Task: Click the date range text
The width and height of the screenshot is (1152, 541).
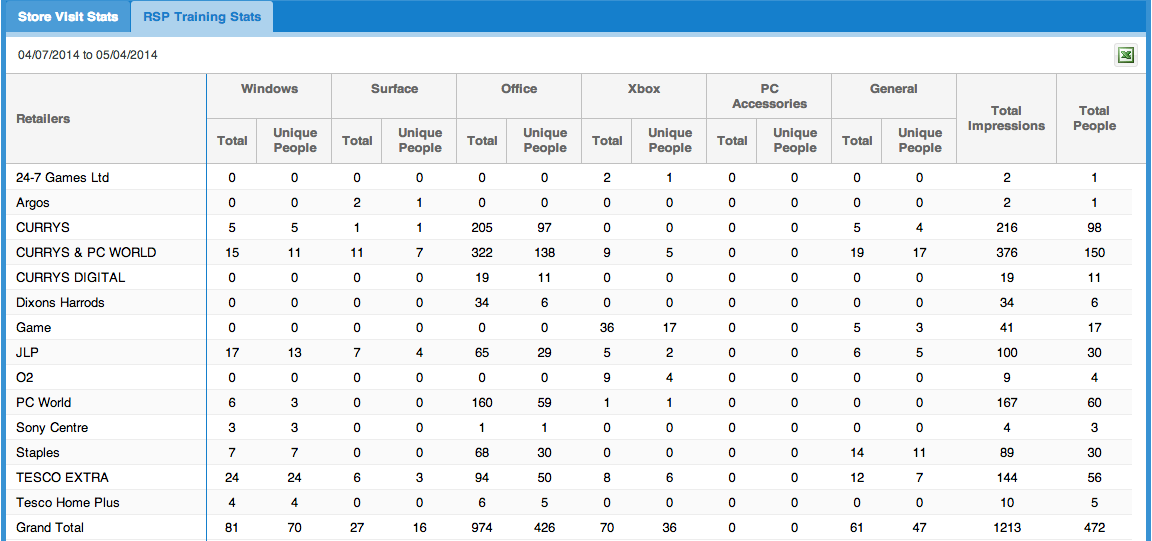Action: 88,55
